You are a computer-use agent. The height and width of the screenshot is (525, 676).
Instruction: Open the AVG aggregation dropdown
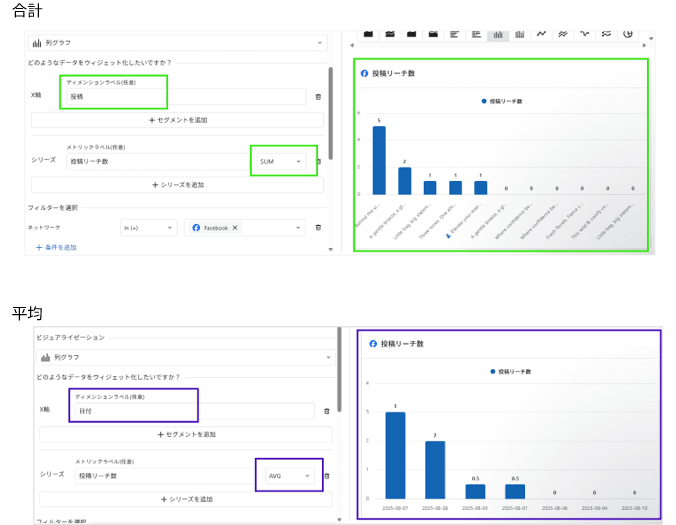[x=288, y=476]
